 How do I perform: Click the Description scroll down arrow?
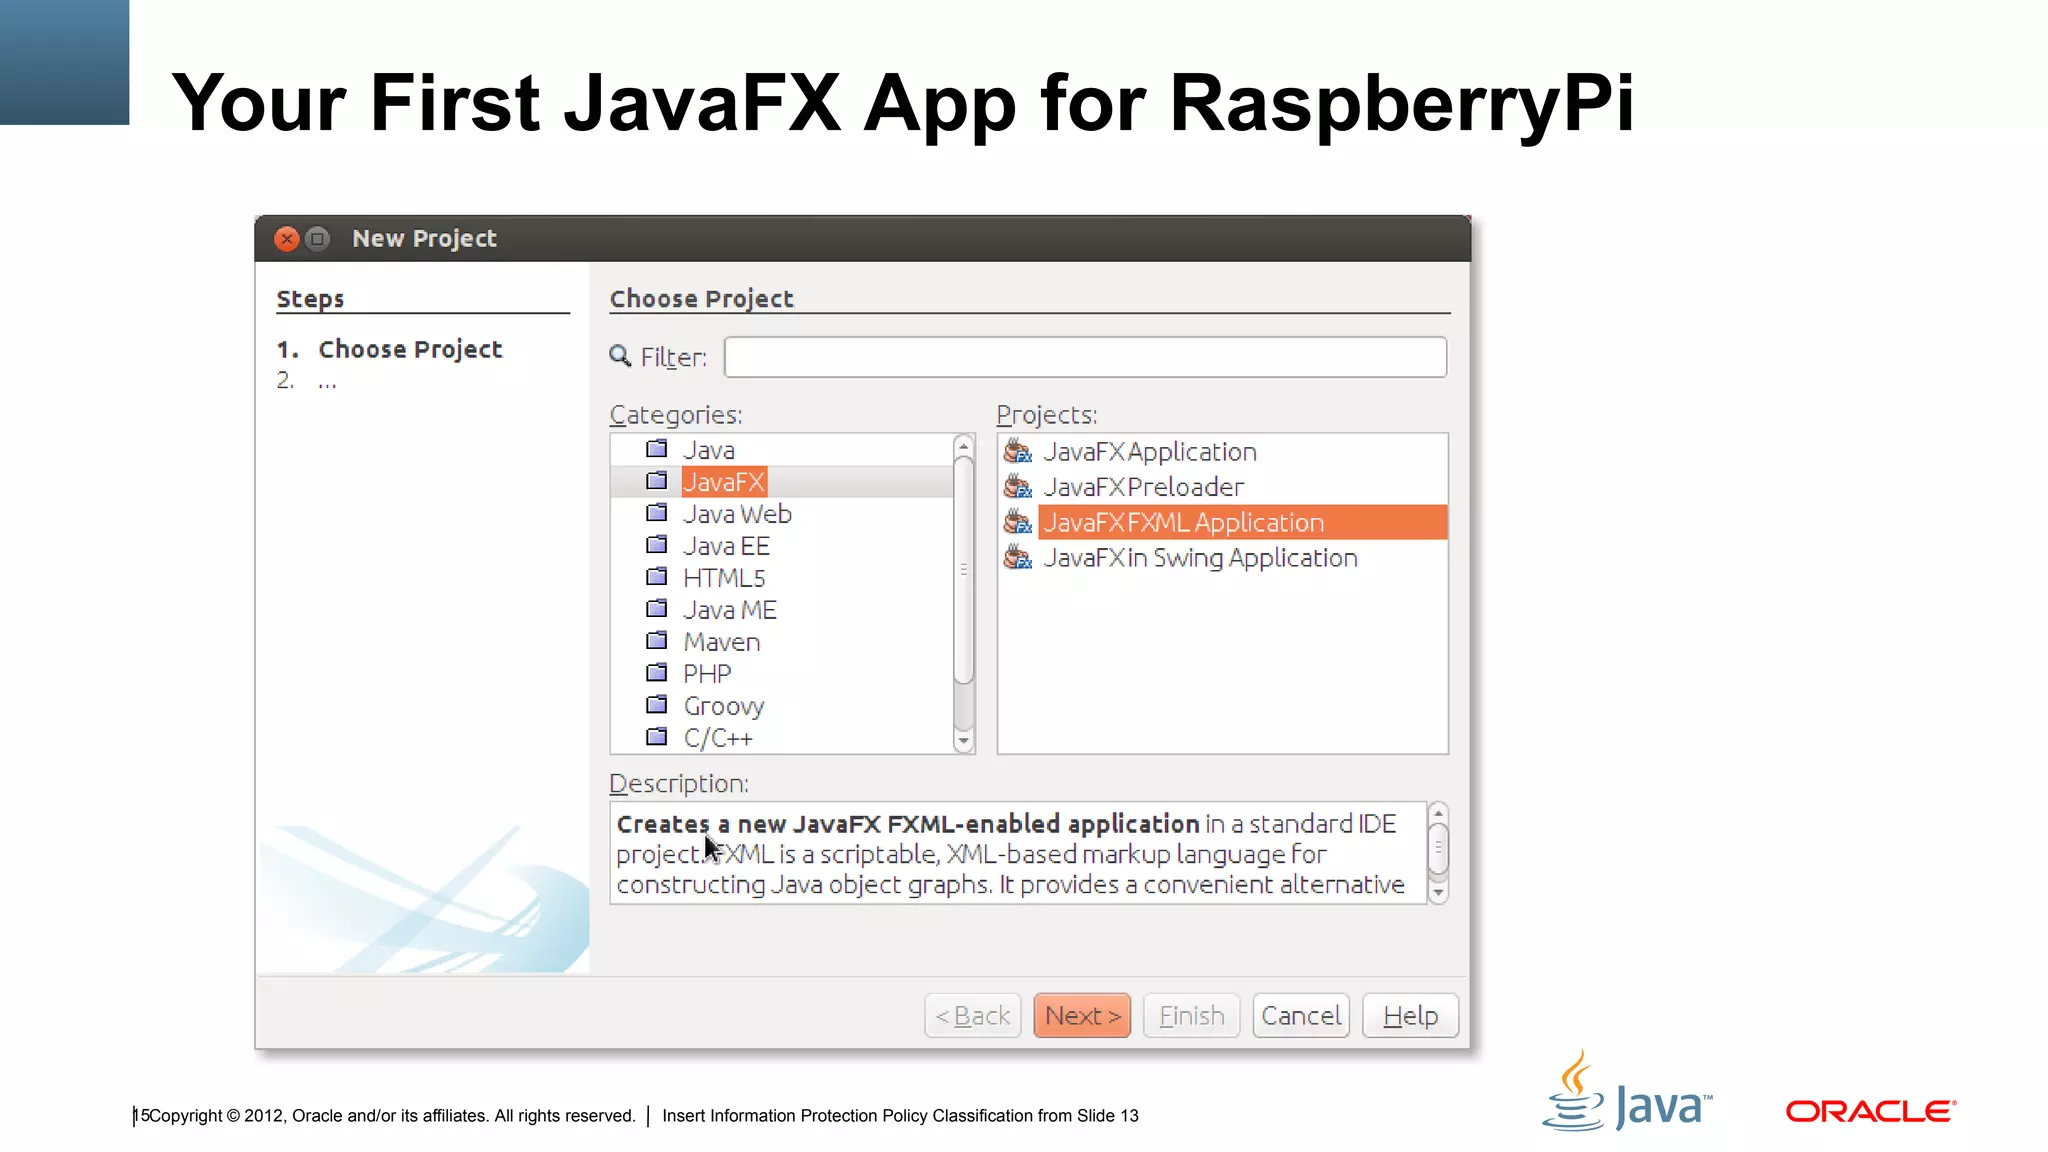coord(1438,892)
